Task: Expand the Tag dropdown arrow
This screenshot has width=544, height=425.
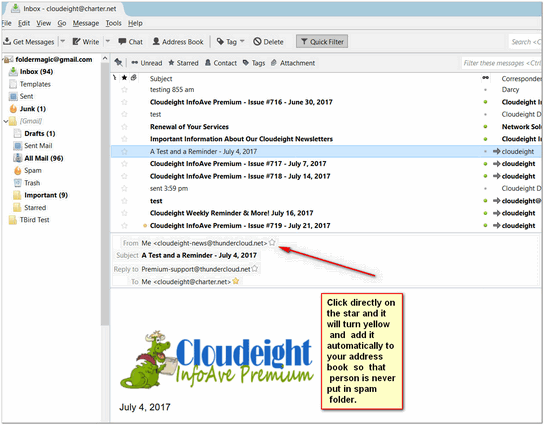Action: click(x=242, y=41)
